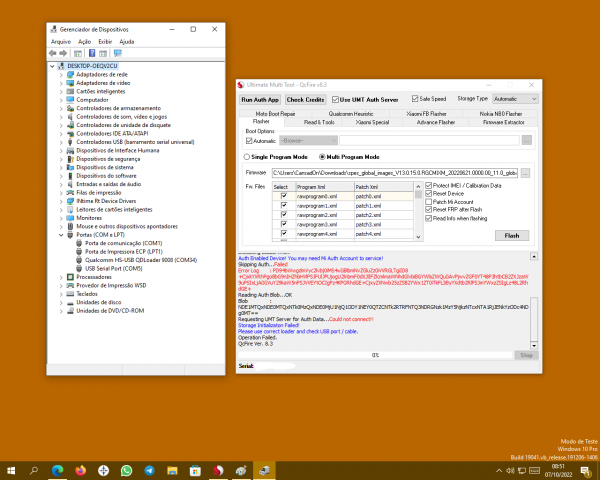600x480 pixels.
Task: Expand Adaptadores de vídeo node
Action: (x=61, y=83)
